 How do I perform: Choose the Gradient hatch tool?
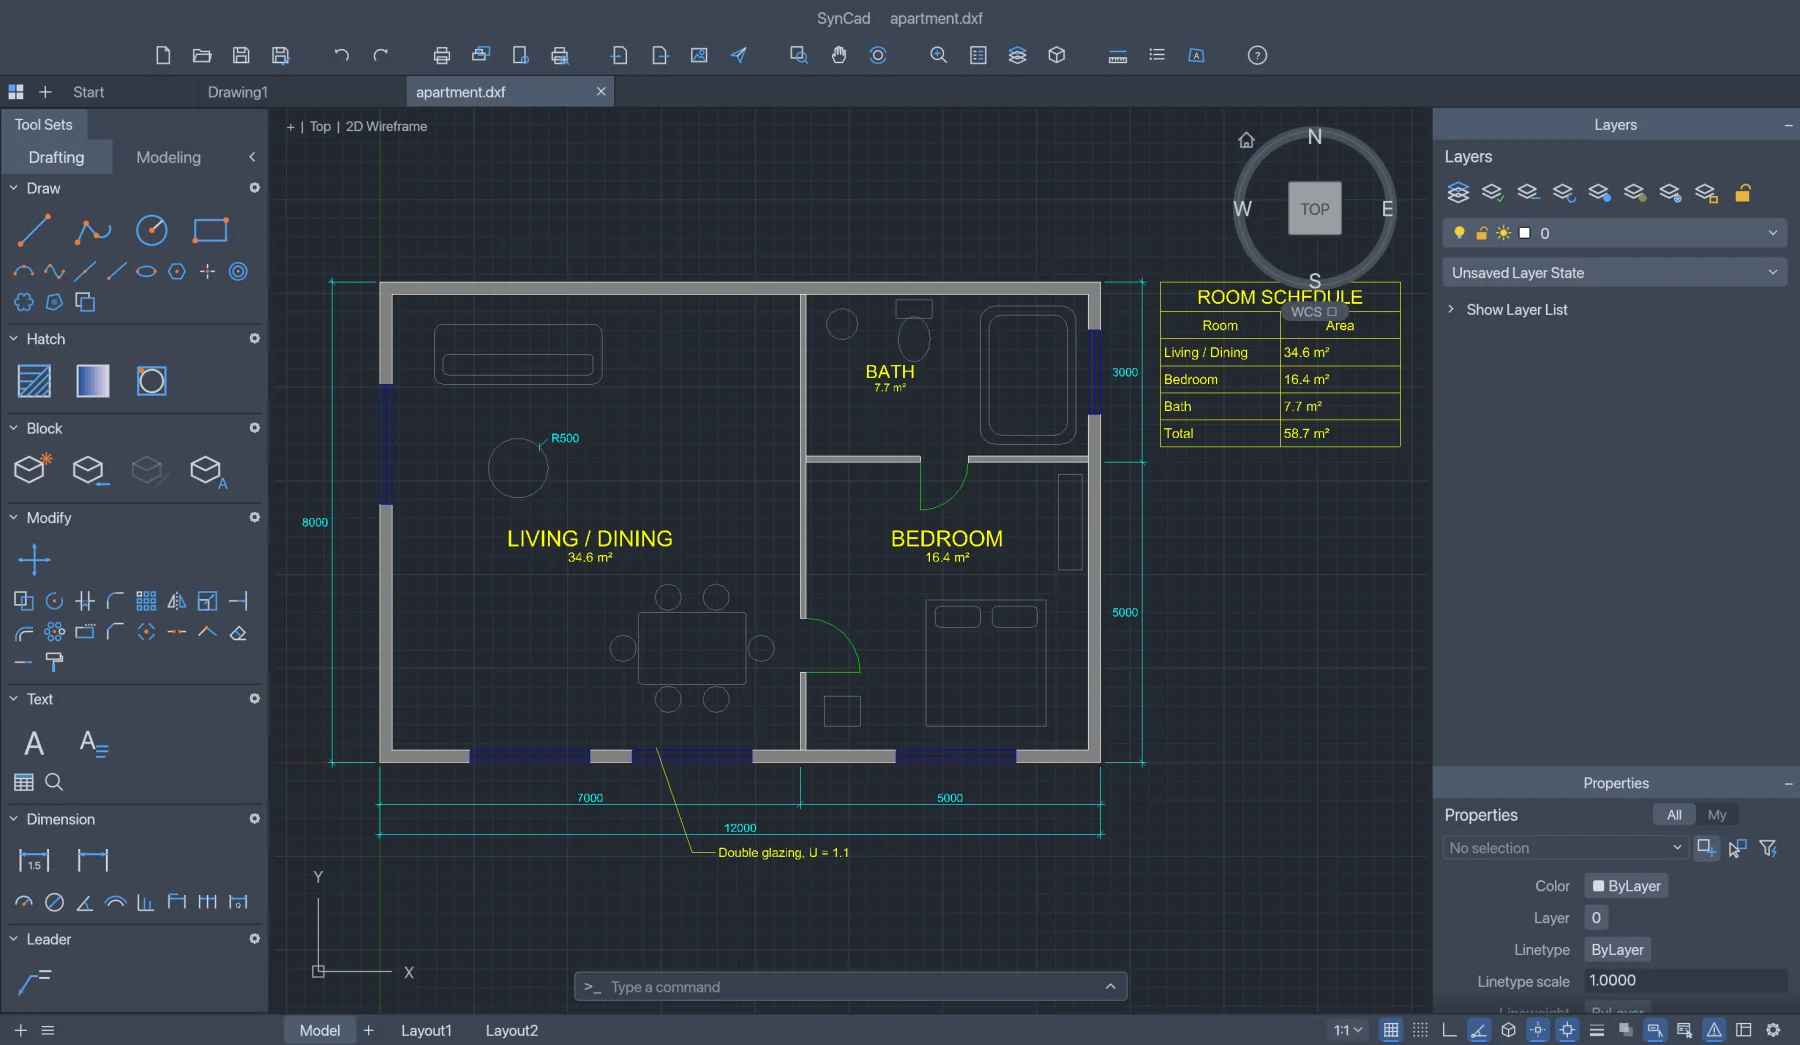pyautogui.click(x=93, y=381)
